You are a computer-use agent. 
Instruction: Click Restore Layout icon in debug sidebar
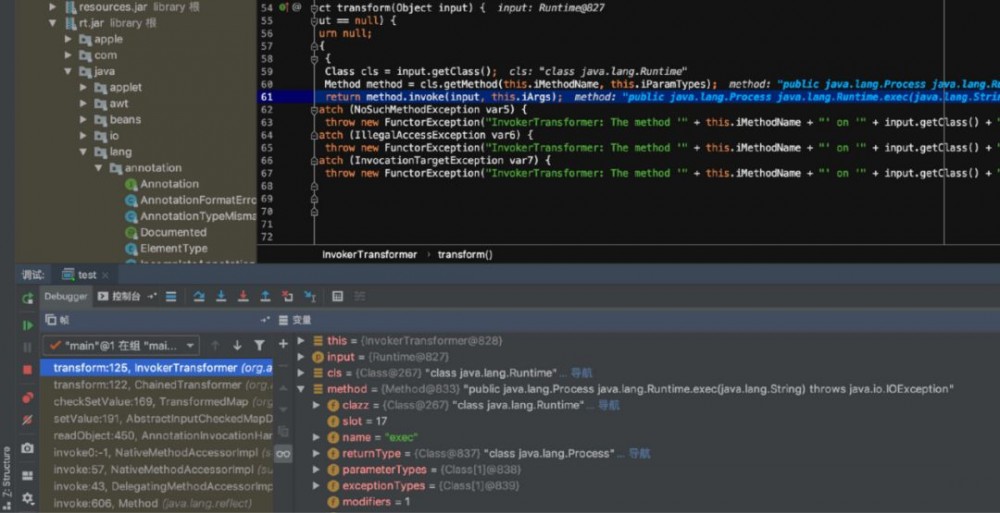click(27, 475)
